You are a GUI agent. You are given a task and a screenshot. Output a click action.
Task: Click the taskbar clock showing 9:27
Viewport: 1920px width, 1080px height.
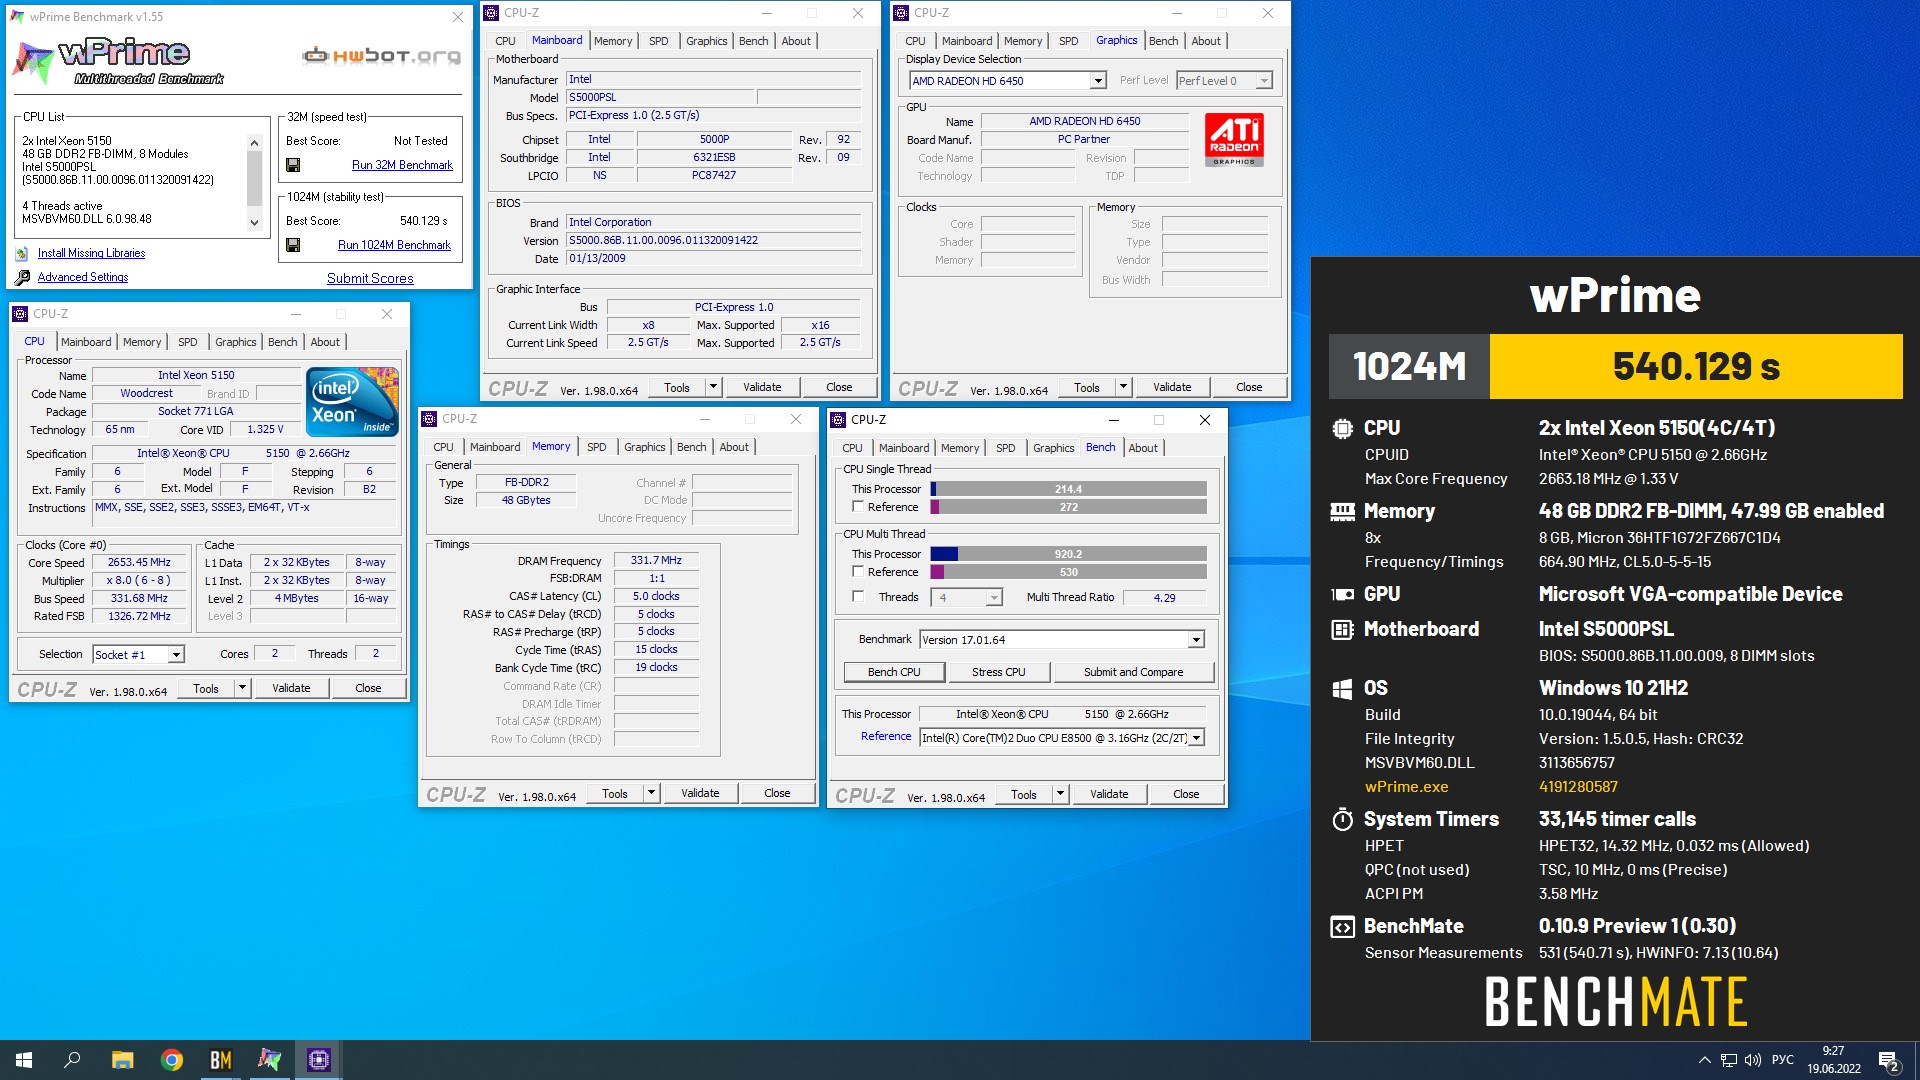point(1833,1060)
